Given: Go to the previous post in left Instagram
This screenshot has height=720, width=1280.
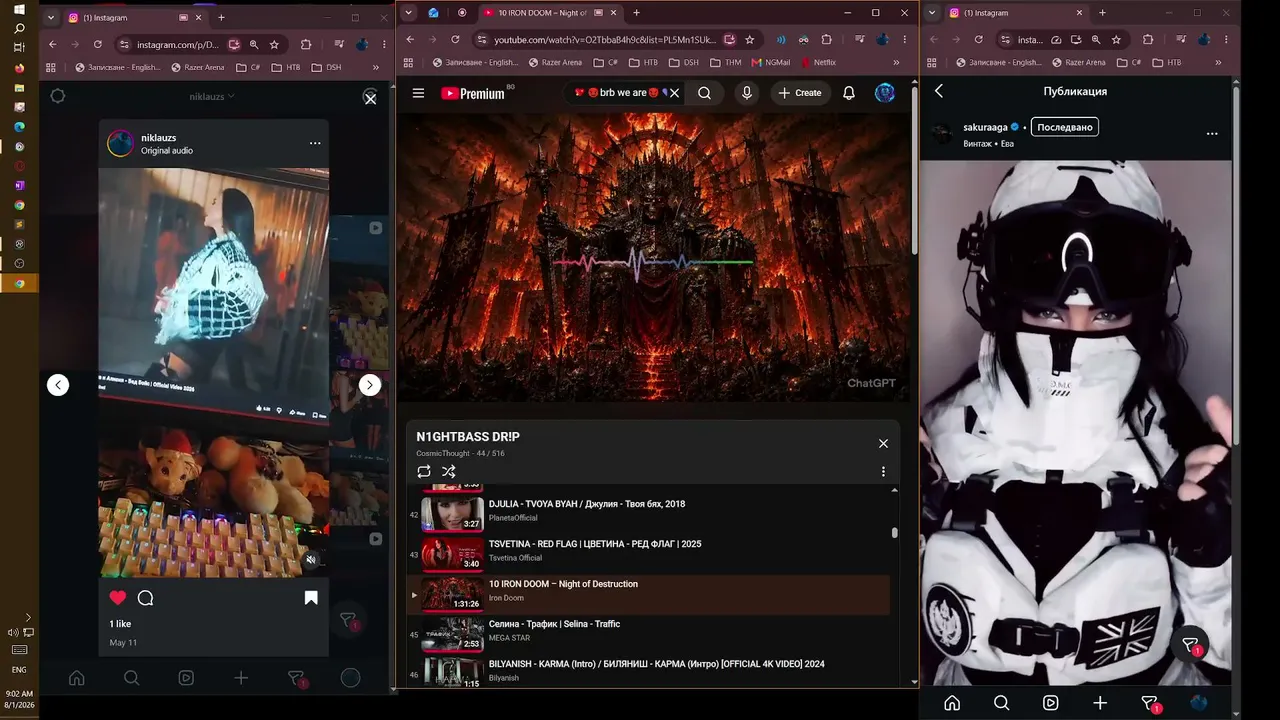Looking at the screenshot, I should (x=58, y=385).
